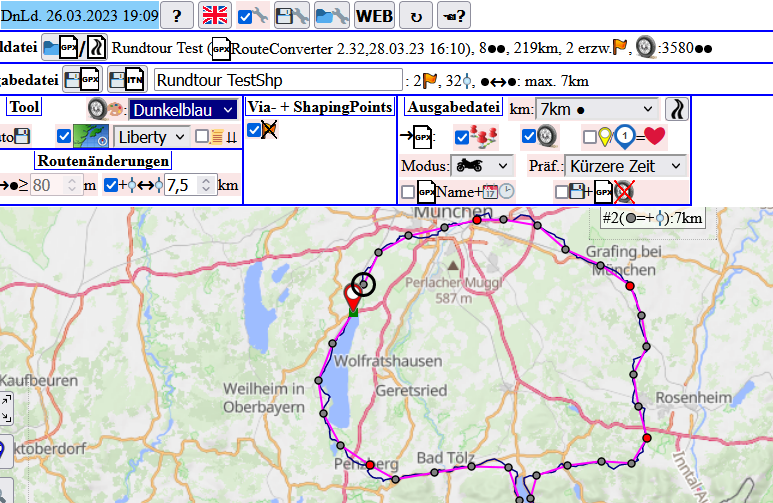Open the load settings folder-wrench icon

(x=330, y=15)
